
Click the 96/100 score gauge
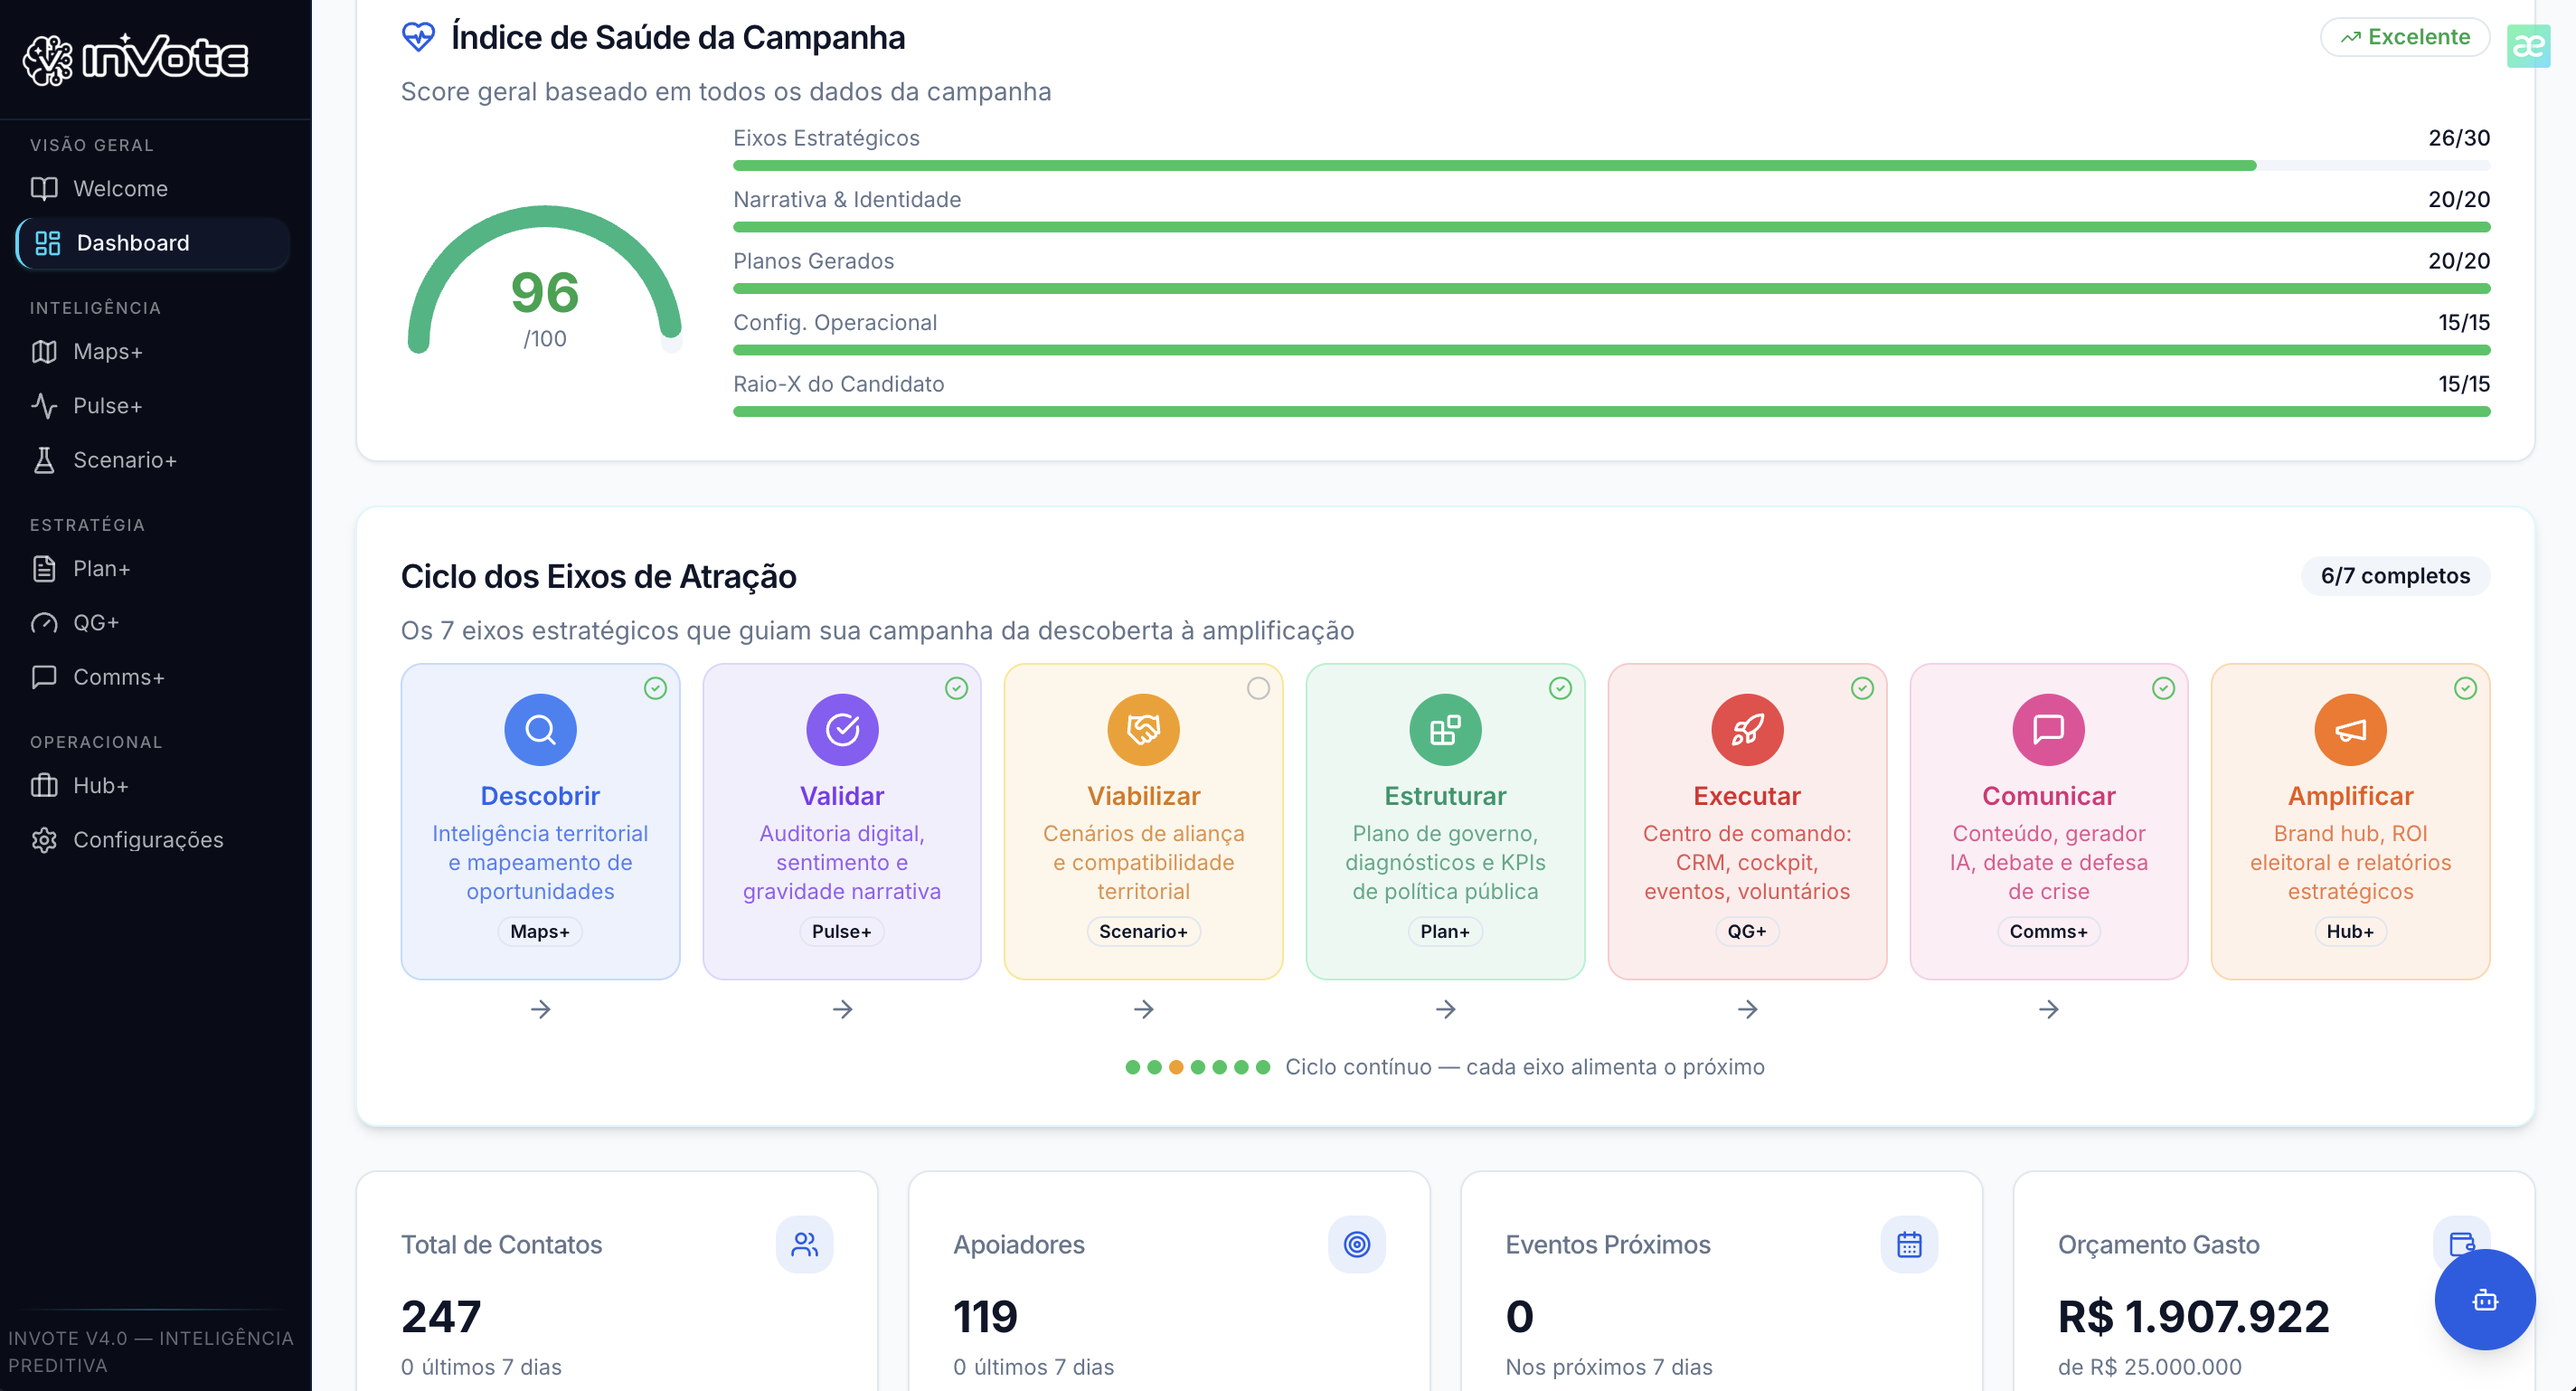coord(544,280)
